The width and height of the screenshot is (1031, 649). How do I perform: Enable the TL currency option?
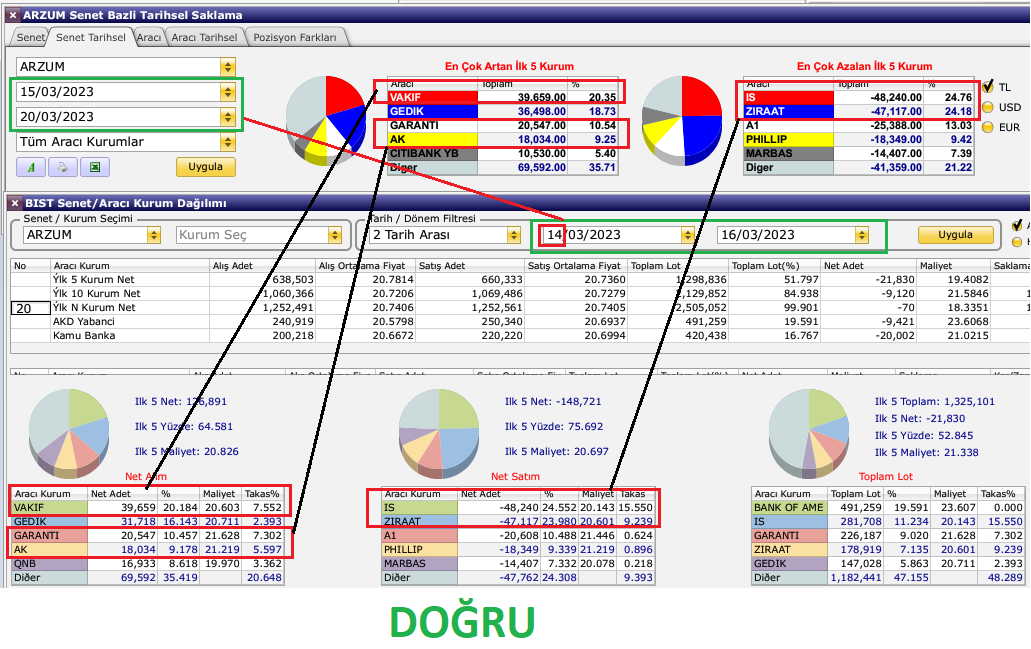pyautogui.click(x=988, y=86)
